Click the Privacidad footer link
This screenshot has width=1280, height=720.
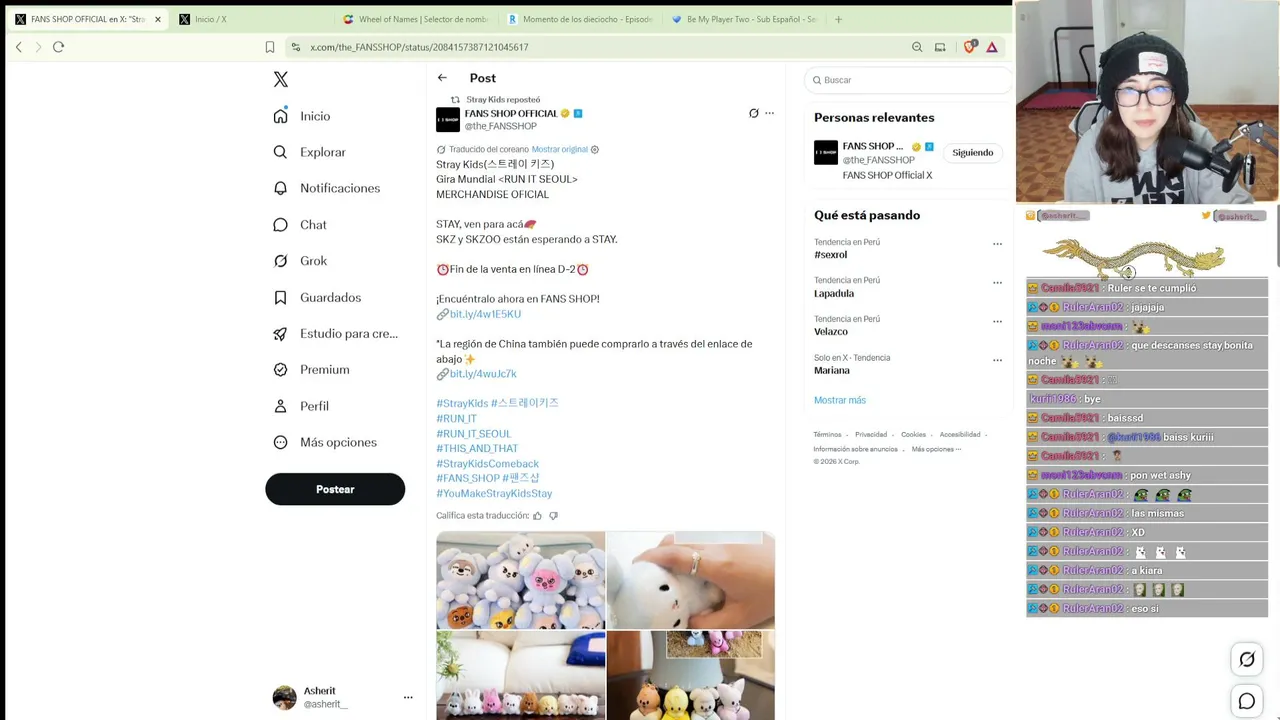point(871,435)
